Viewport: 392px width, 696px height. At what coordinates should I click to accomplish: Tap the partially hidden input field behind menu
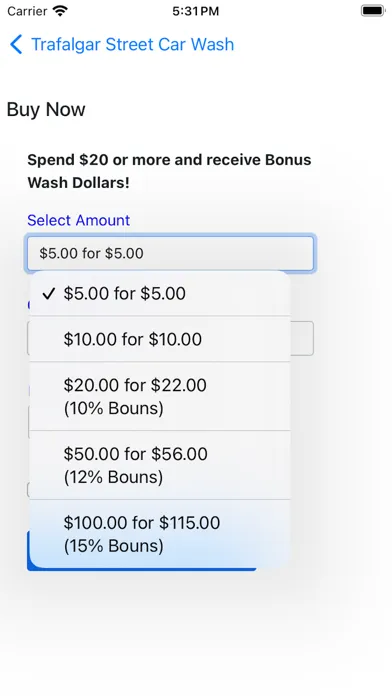pyautogui.click(x=302, y=338)
